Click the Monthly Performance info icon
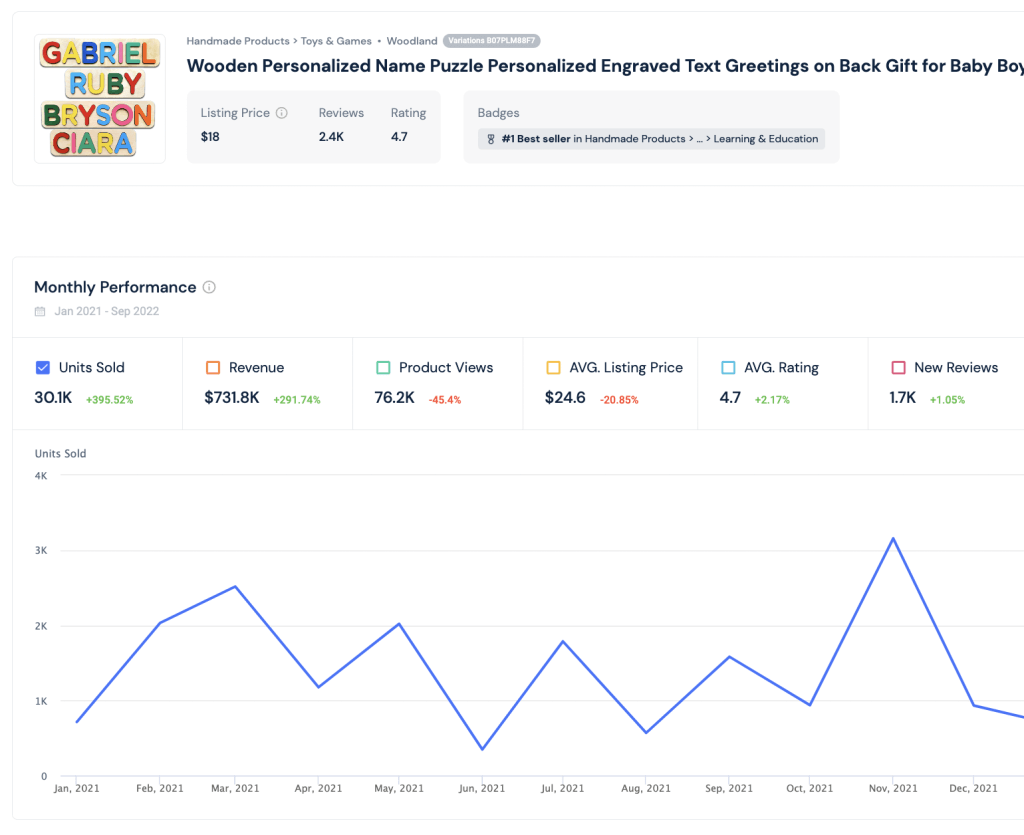The width and height of the screenshot is (1024, 835). coord(209,287)
